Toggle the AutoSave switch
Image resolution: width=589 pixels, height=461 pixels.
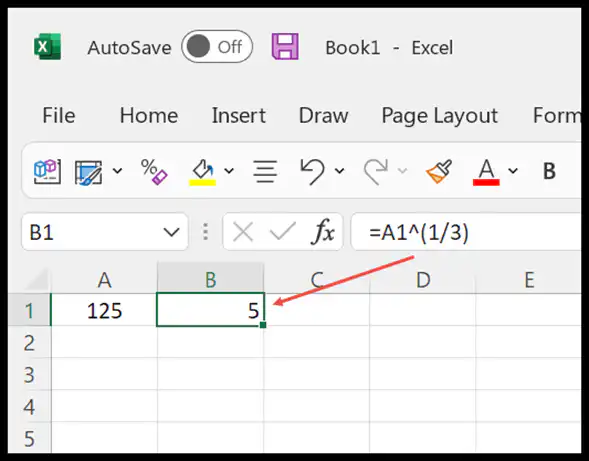click(217, 47)
